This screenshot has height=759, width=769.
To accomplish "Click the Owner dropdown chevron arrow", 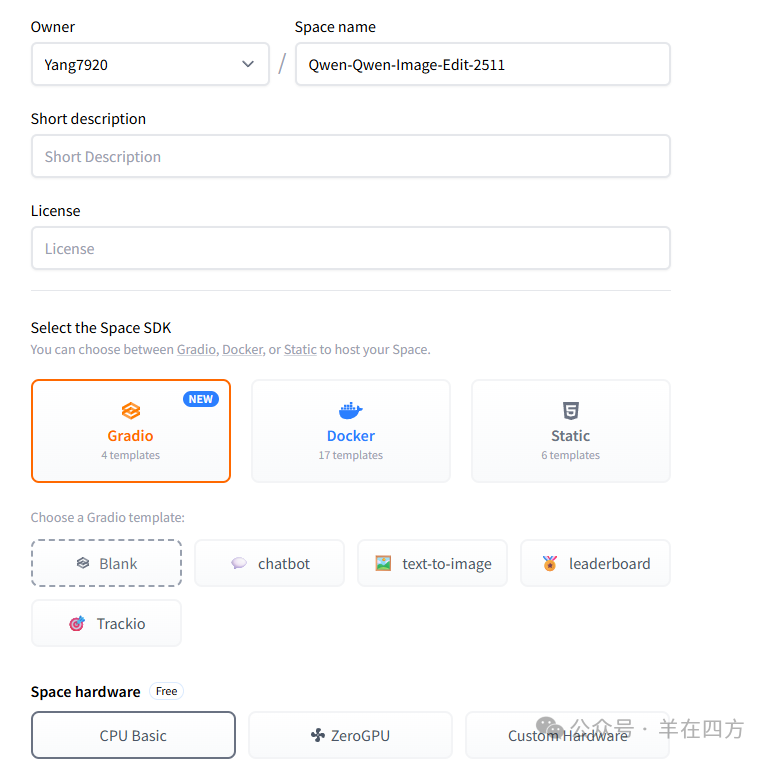I will point(248,64).
